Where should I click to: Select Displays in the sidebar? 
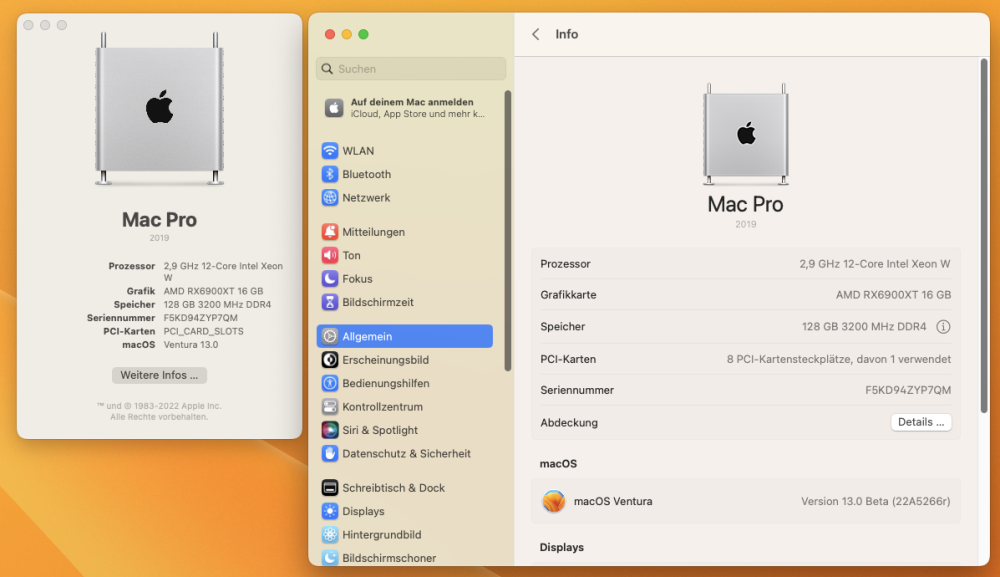[404, 511]
